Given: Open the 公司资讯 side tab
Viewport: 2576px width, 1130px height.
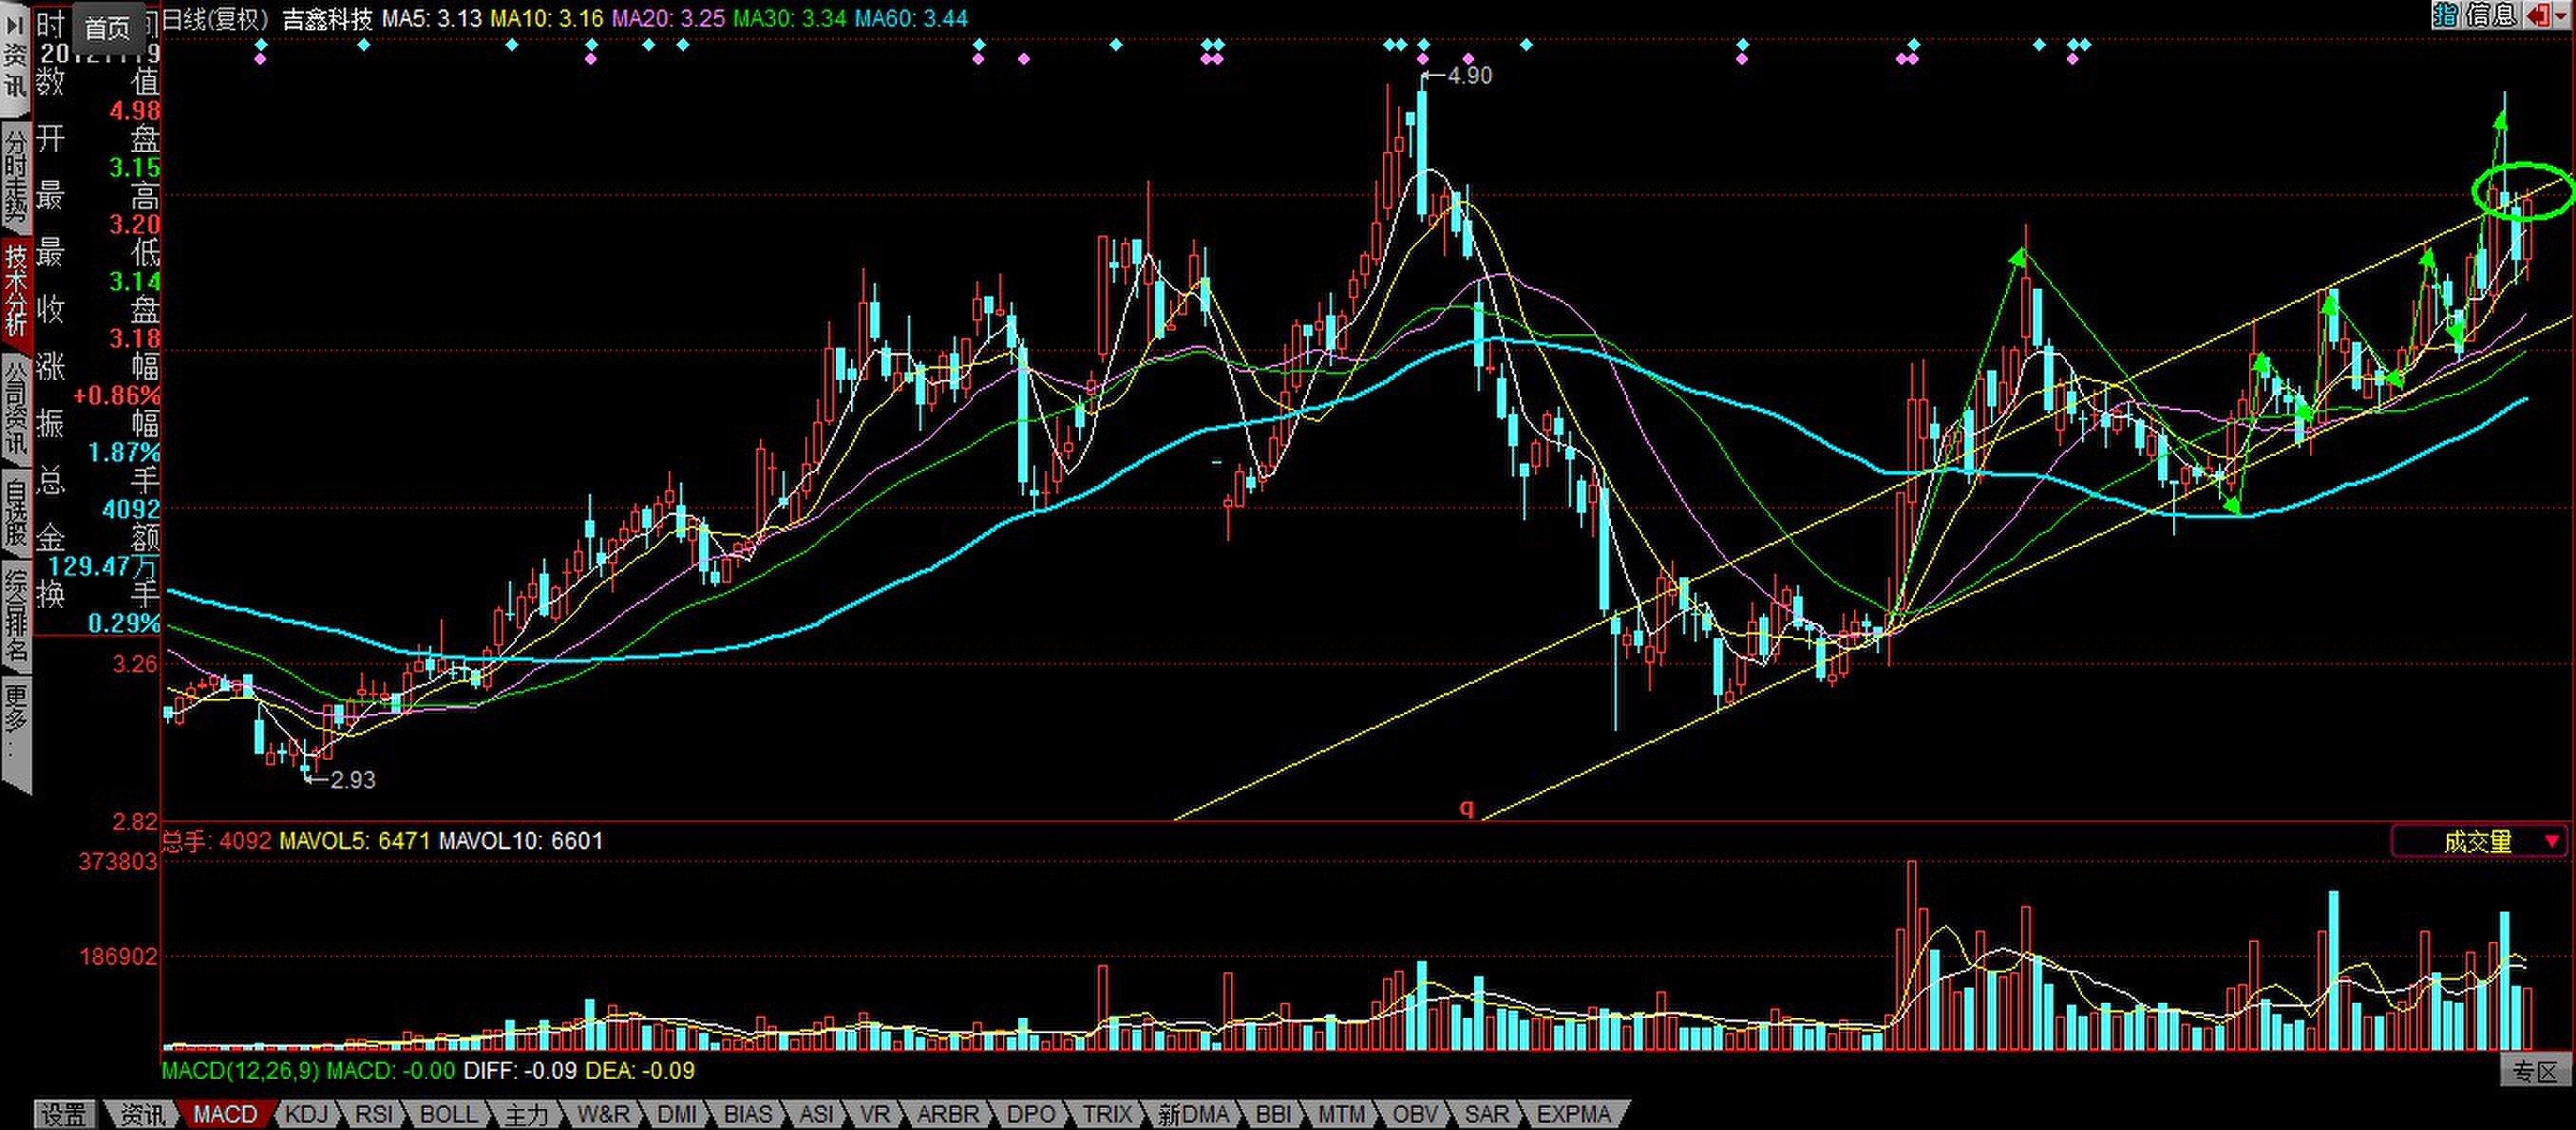Looking at the screenshot, I should pyautogui.click(x=15, y=406).
